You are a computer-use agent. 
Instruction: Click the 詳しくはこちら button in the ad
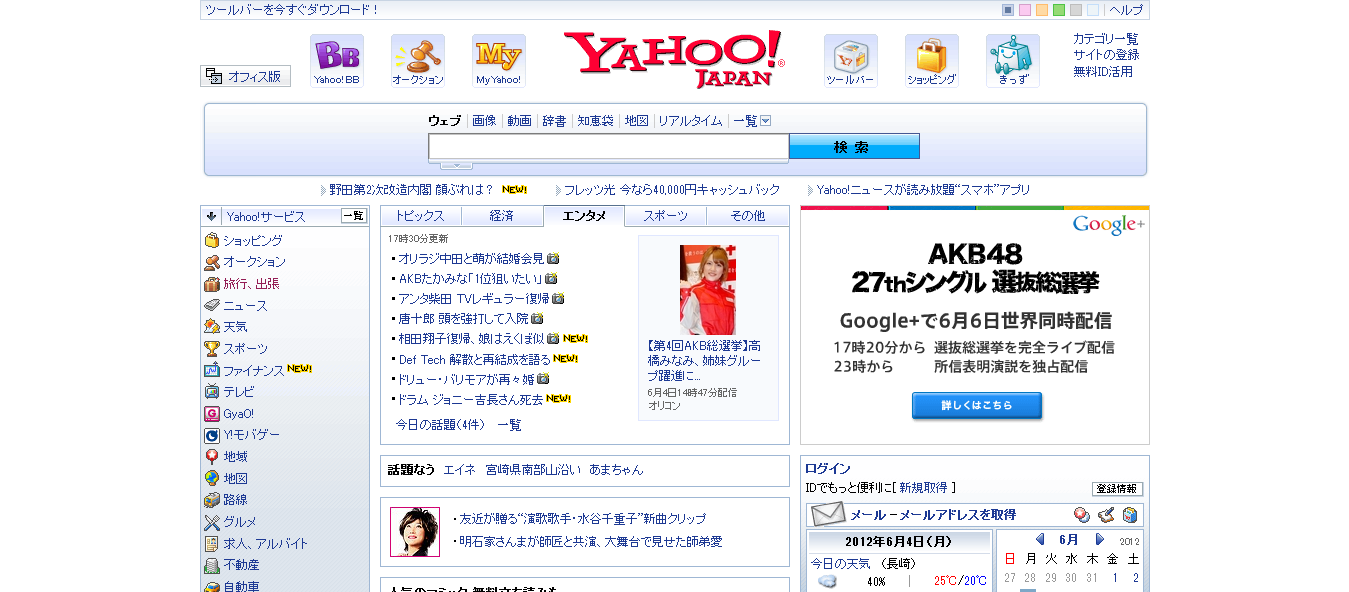(x=977, y=406)
